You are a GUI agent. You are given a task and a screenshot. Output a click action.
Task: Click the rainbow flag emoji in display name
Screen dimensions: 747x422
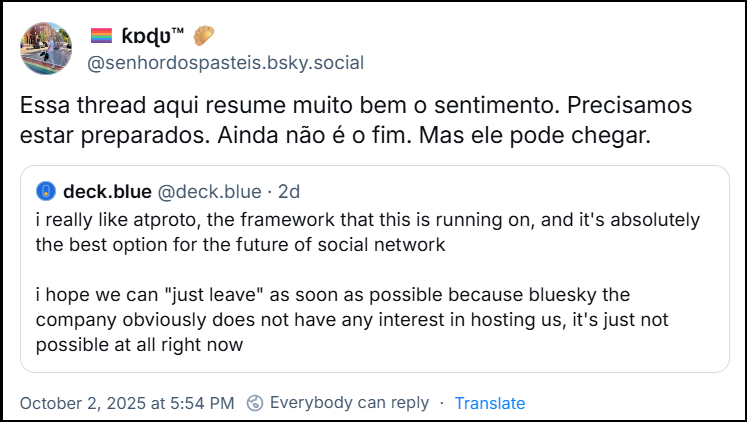tap(101, 36)
